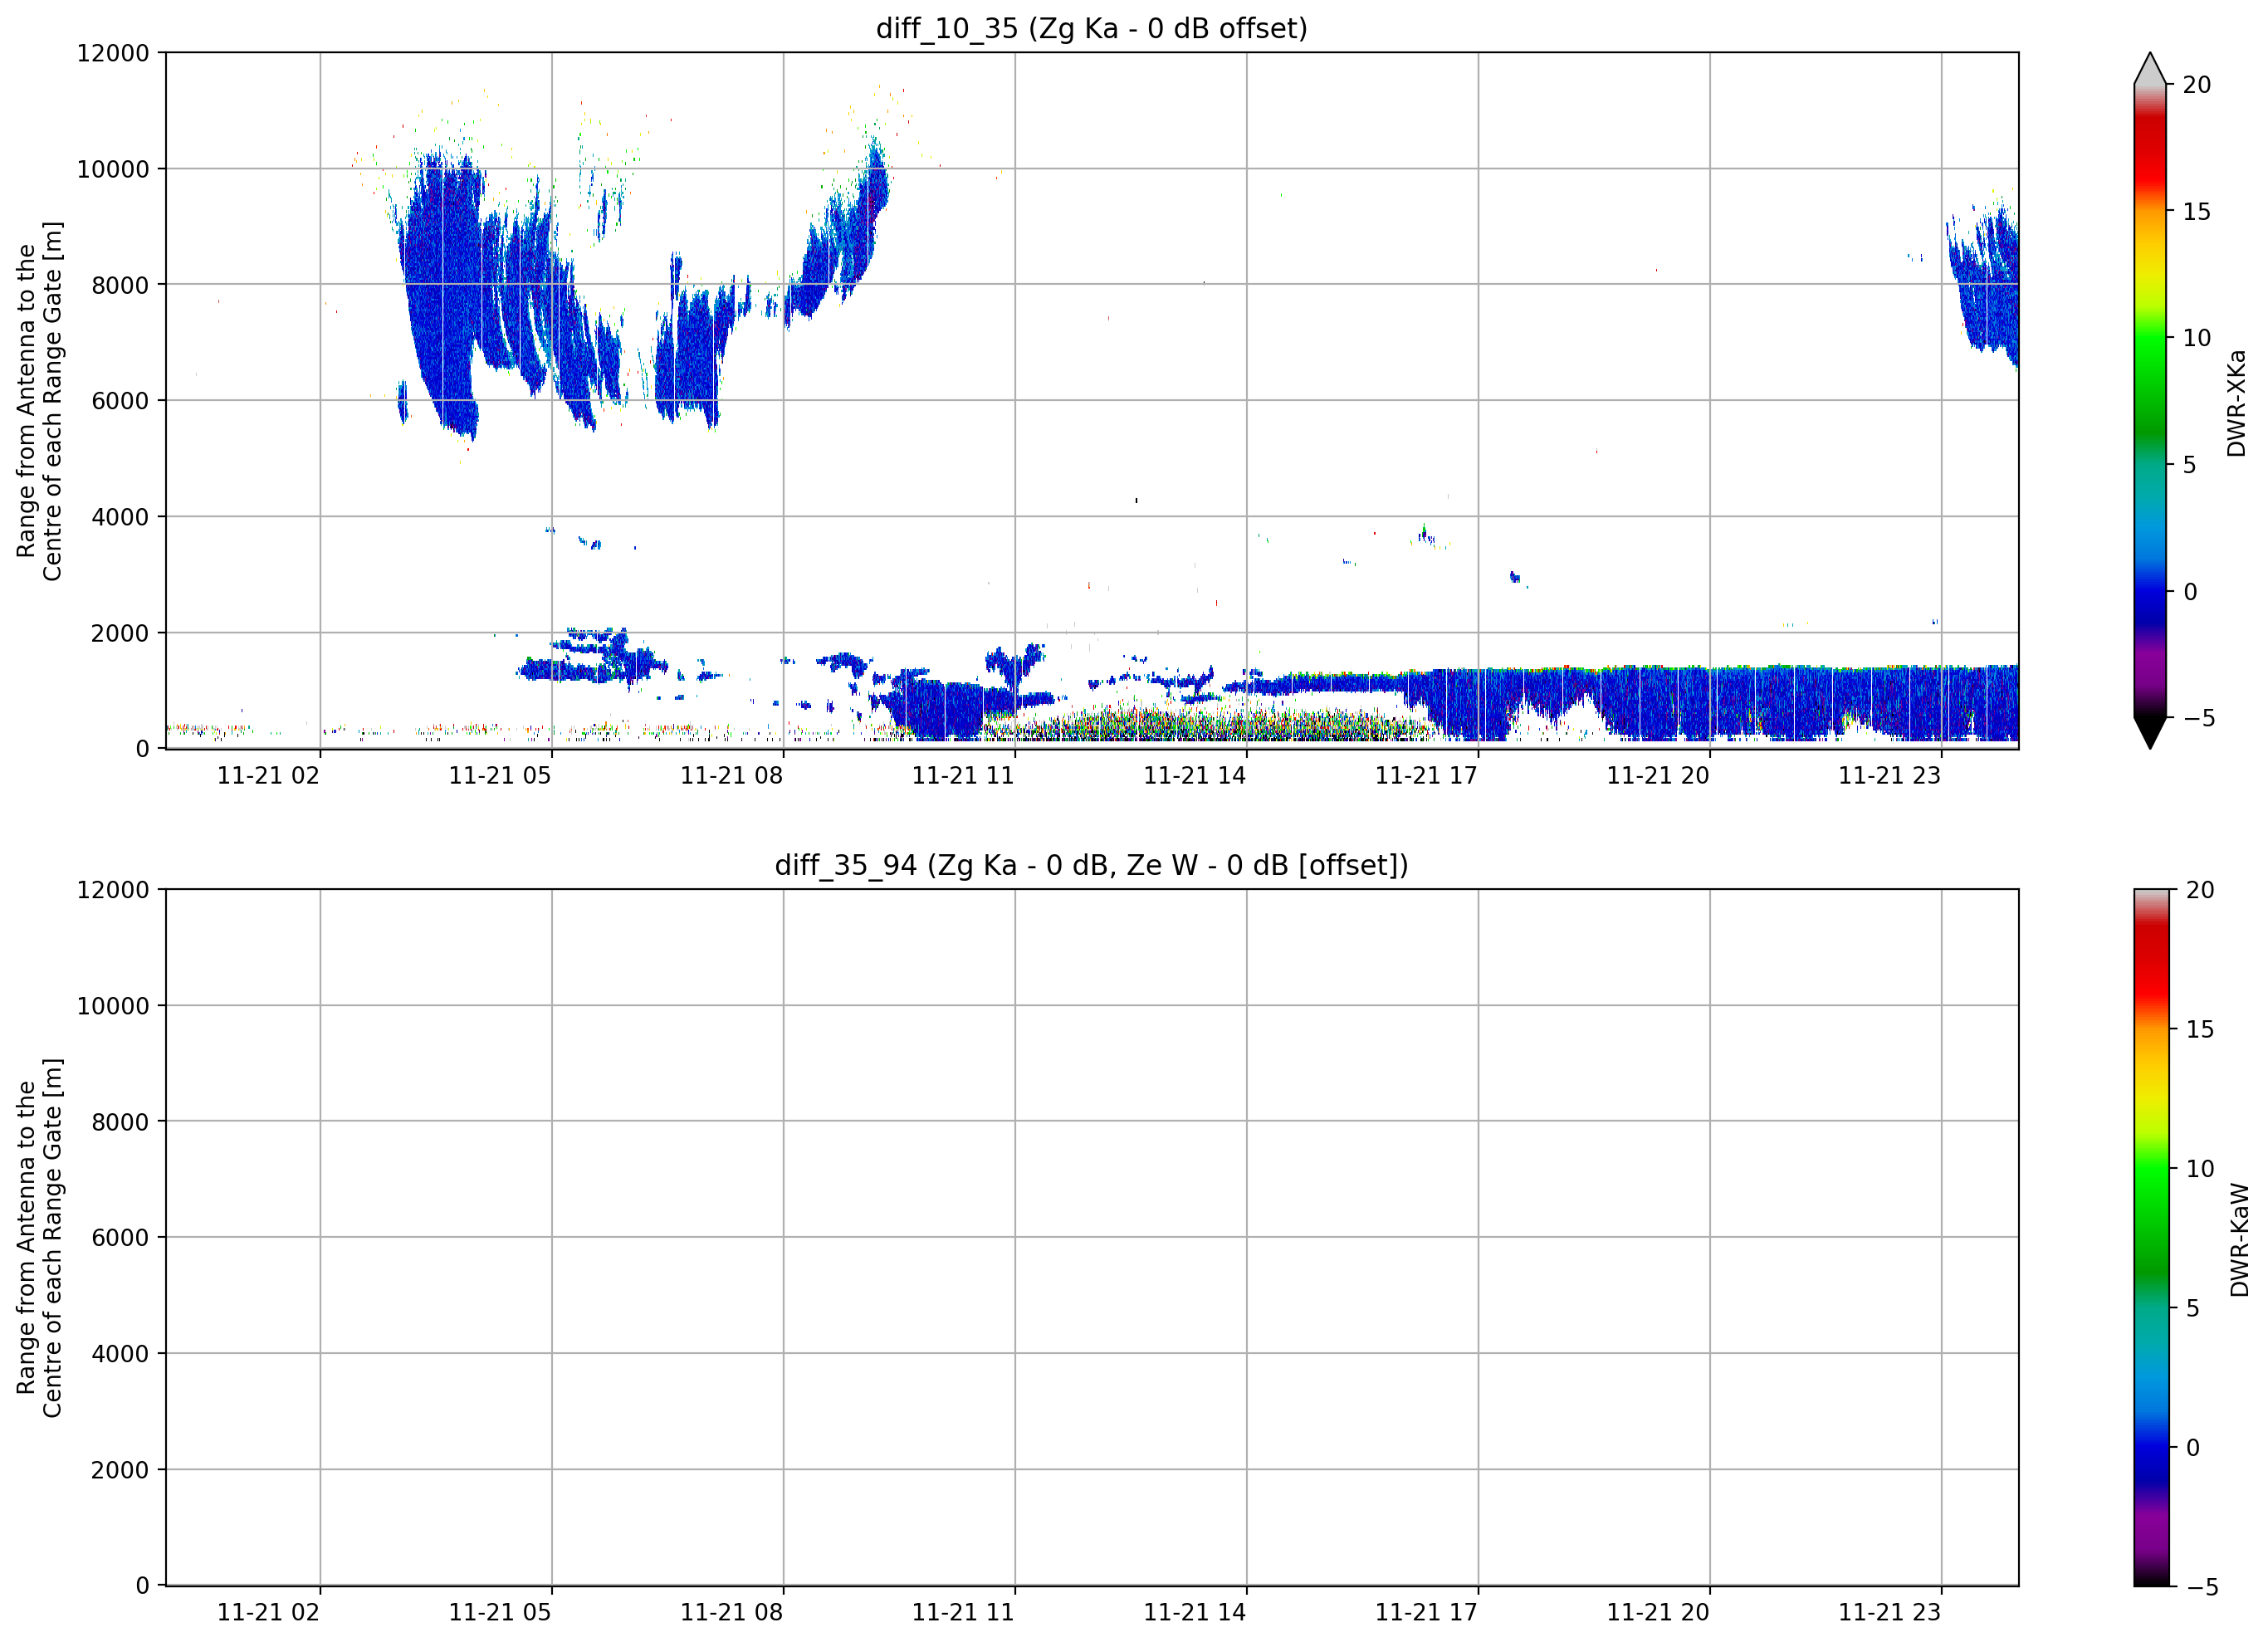2268x1642 pixels.
Task: Click the 20 tick on the DWR-XKa colorbar
Action: point(2196,85)
